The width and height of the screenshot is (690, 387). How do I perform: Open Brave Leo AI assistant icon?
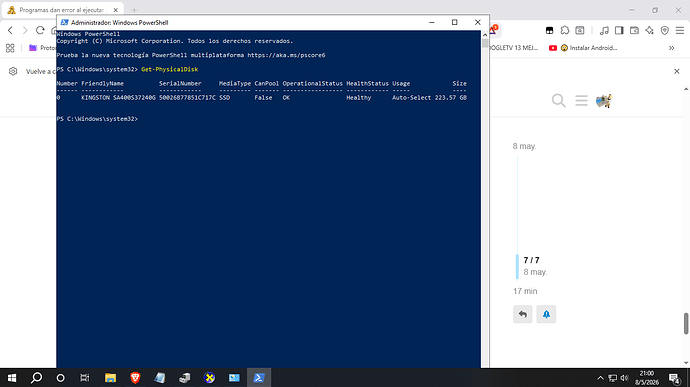[650, 30]
